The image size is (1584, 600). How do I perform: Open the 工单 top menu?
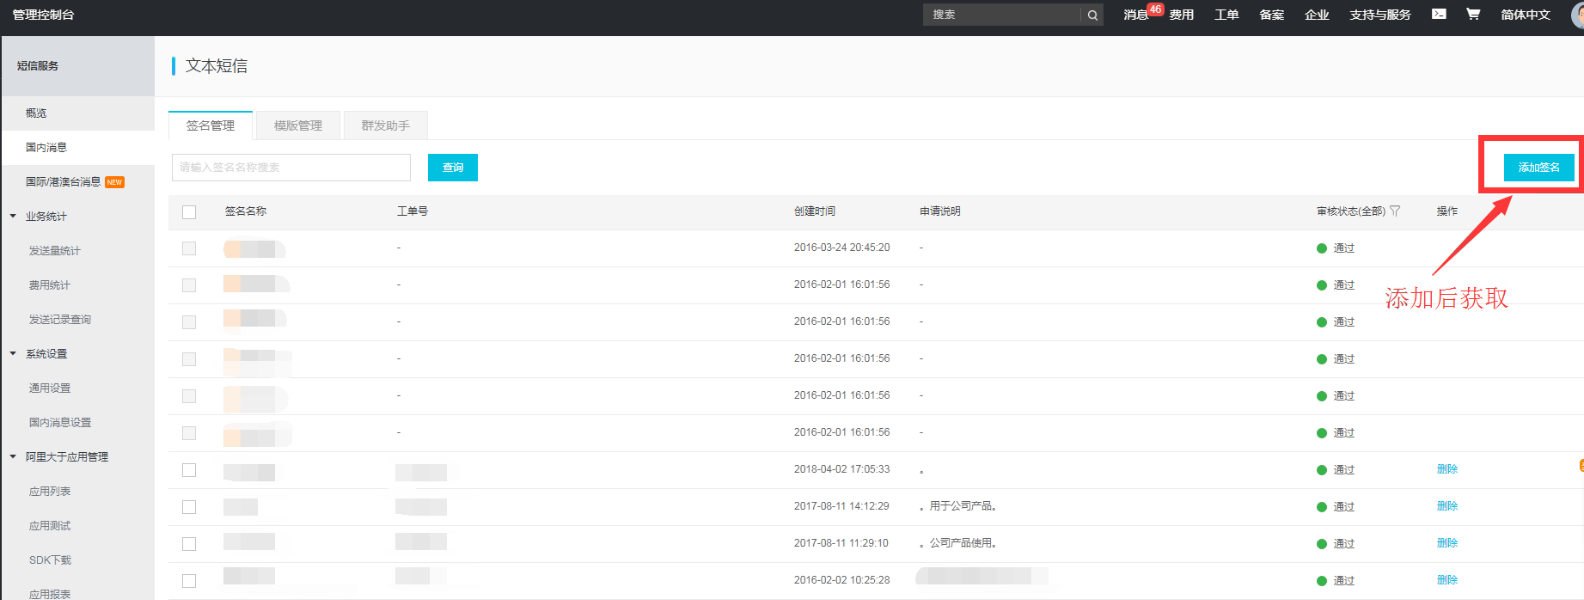click(x=1226, y=15)
